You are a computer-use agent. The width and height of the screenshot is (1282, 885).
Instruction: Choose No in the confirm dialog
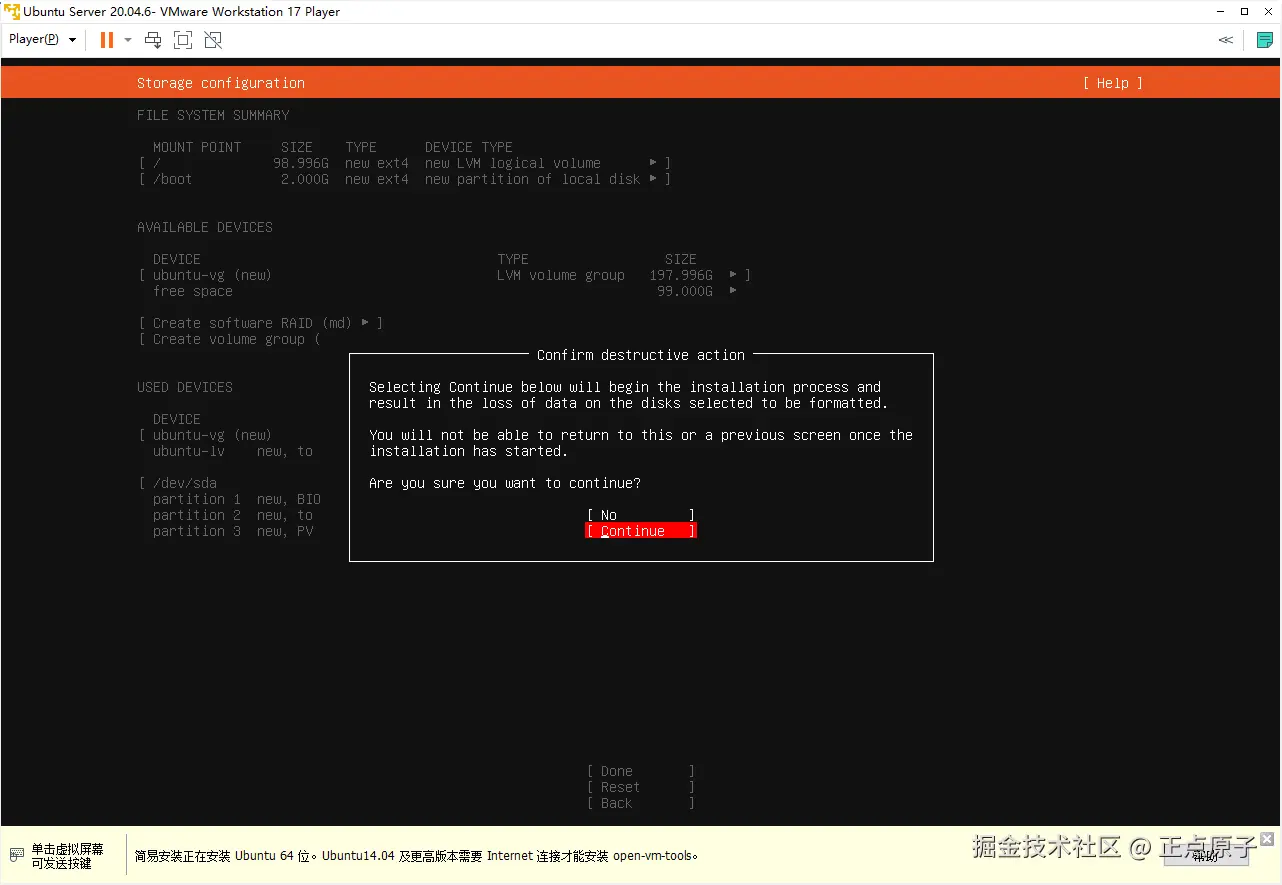tap(641, 515)
